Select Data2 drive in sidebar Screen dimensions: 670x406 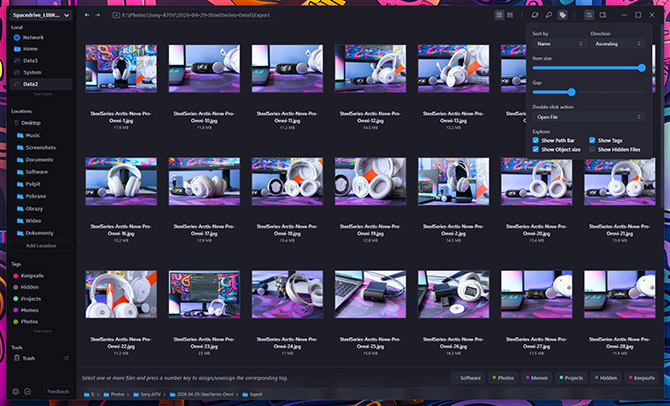[x=41, y=84]
